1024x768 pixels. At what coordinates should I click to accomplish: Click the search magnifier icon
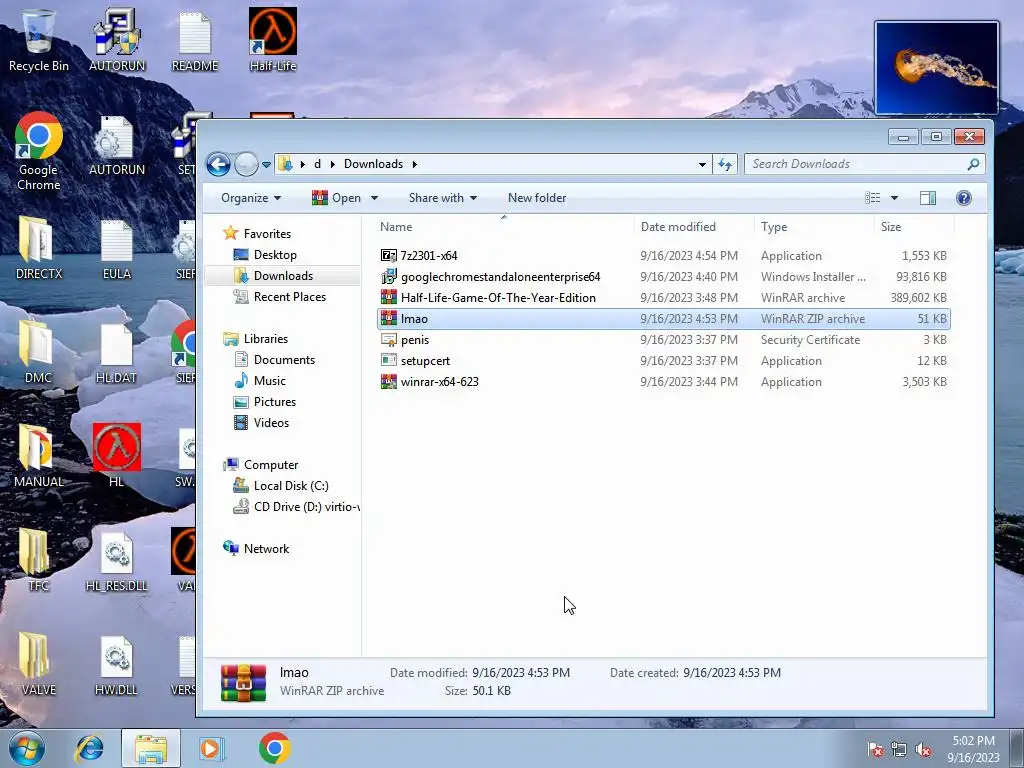pos(973,164)
